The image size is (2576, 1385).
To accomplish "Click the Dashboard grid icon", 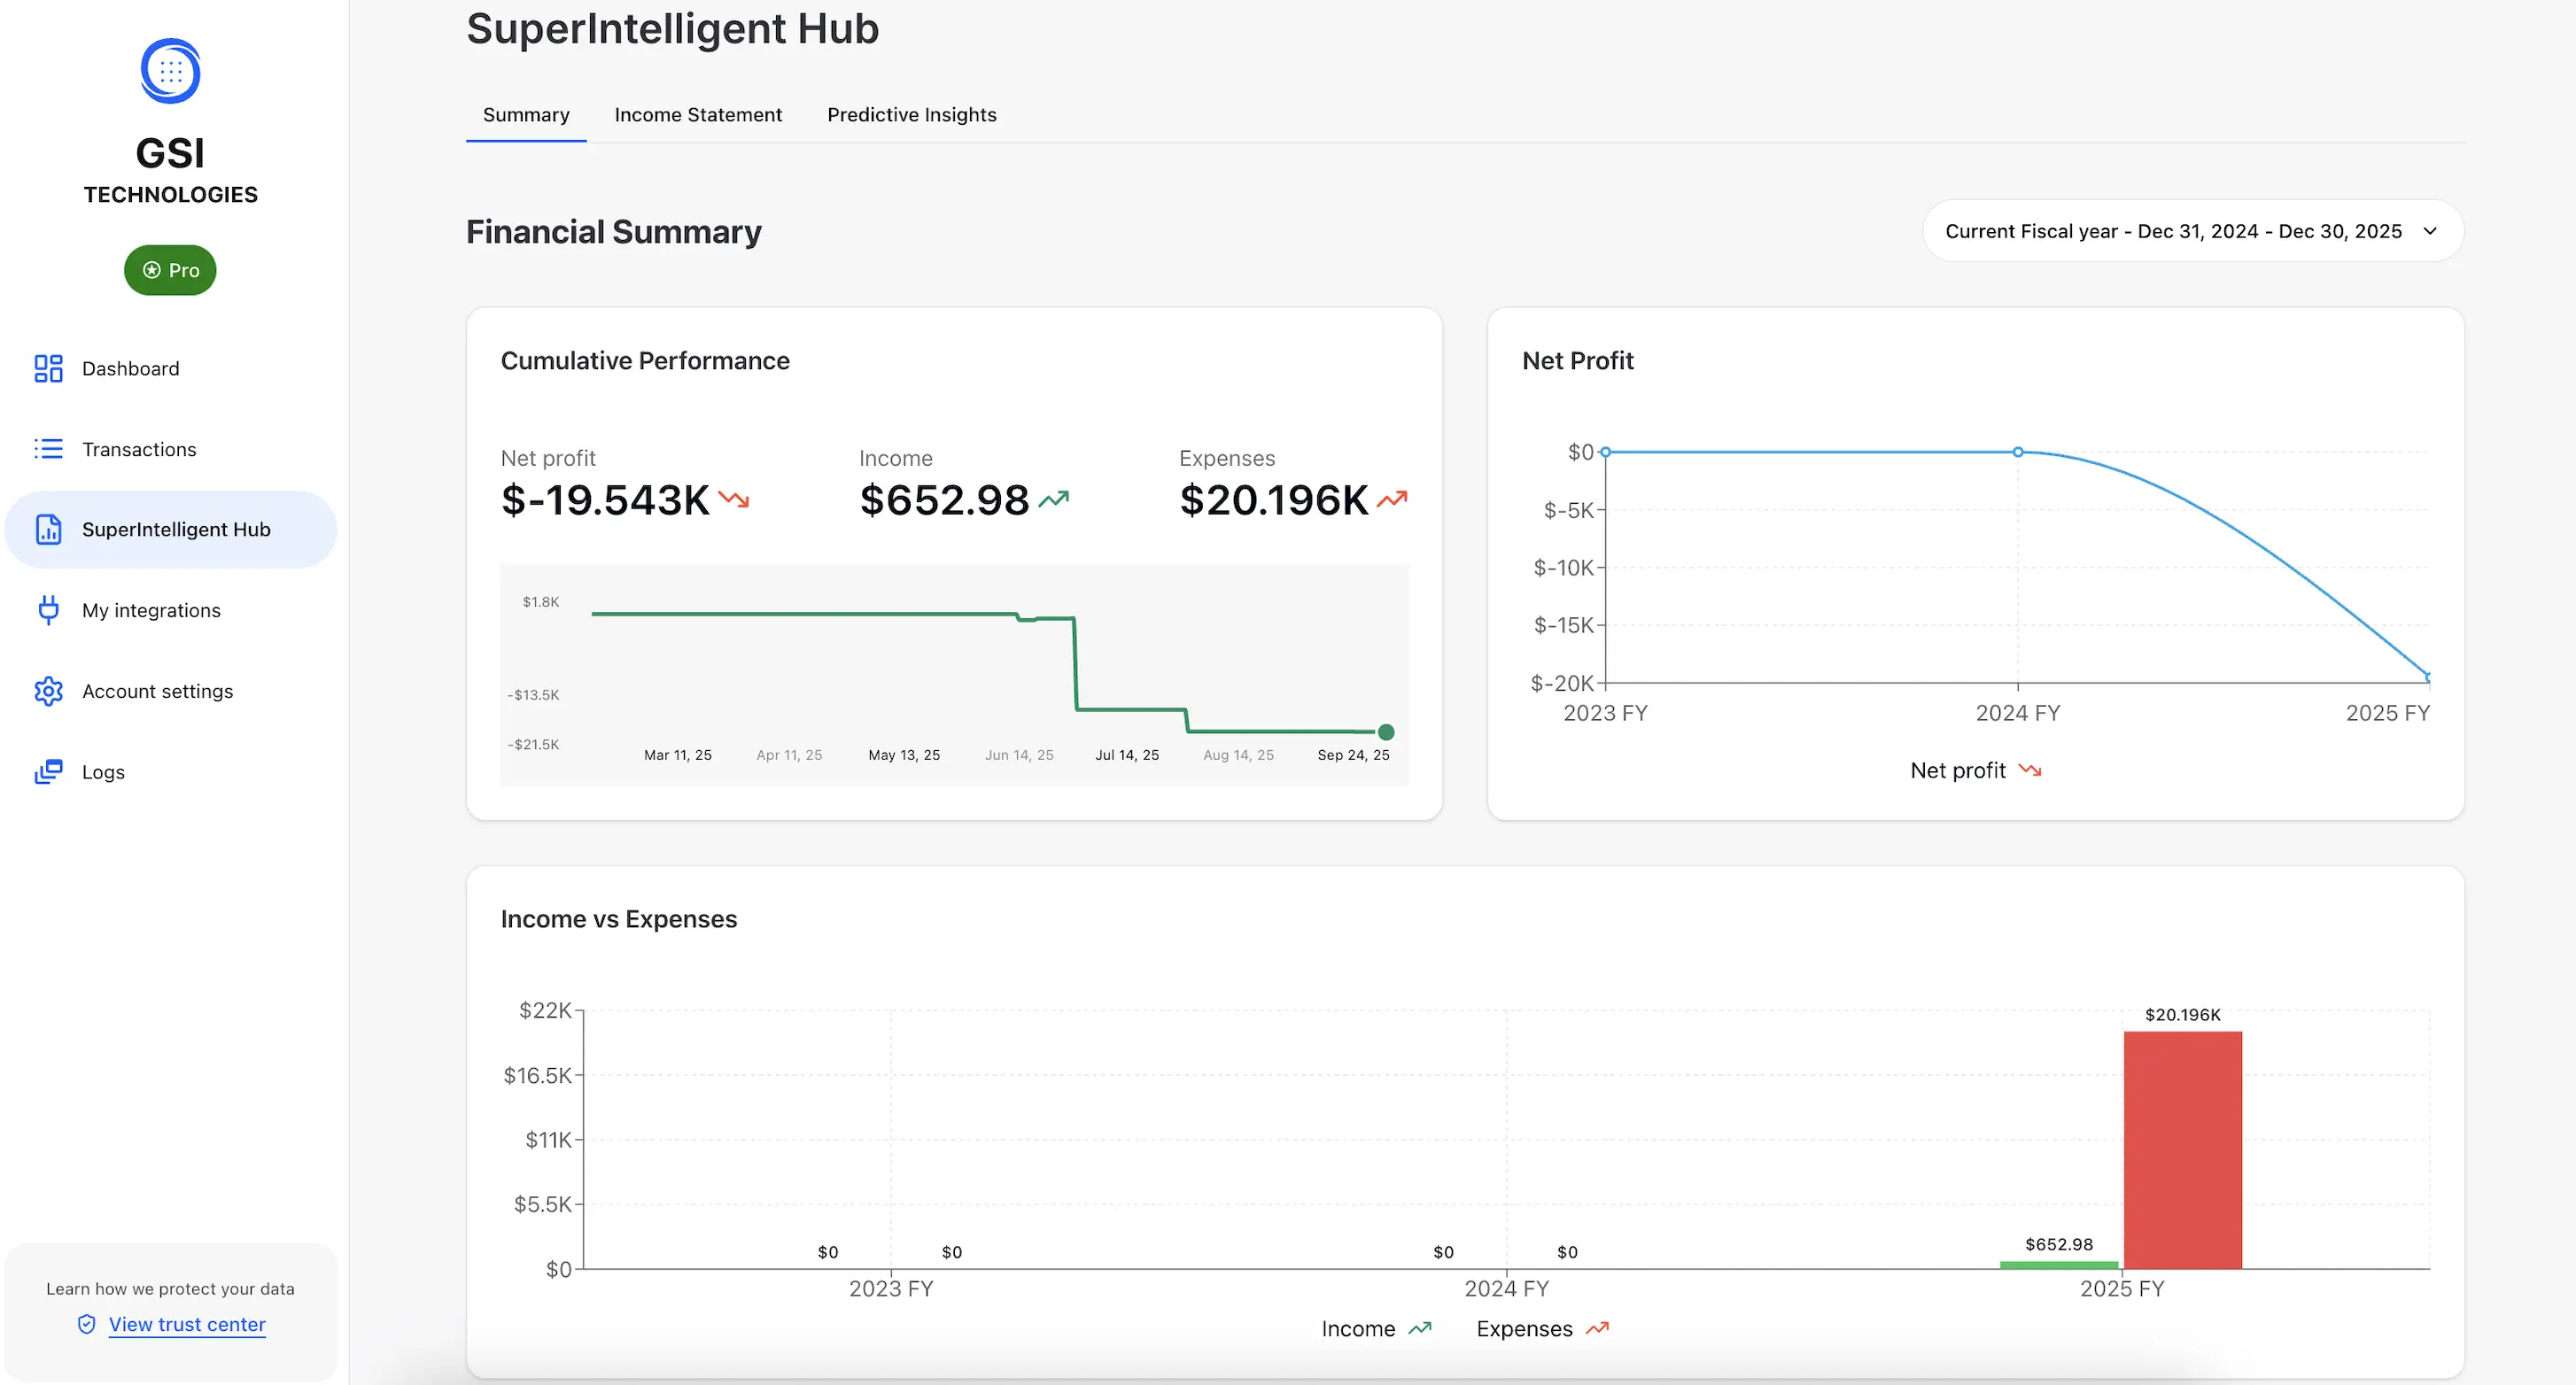I will [x=48, y=368].
